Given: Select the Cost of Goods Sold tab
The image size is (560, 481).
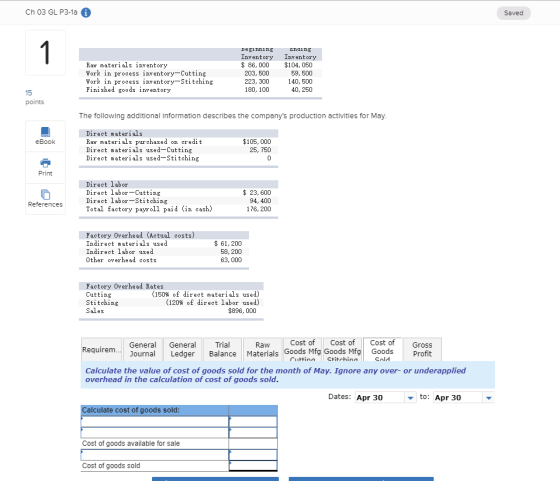Looking at the screenshot, I should coord(382,349).
